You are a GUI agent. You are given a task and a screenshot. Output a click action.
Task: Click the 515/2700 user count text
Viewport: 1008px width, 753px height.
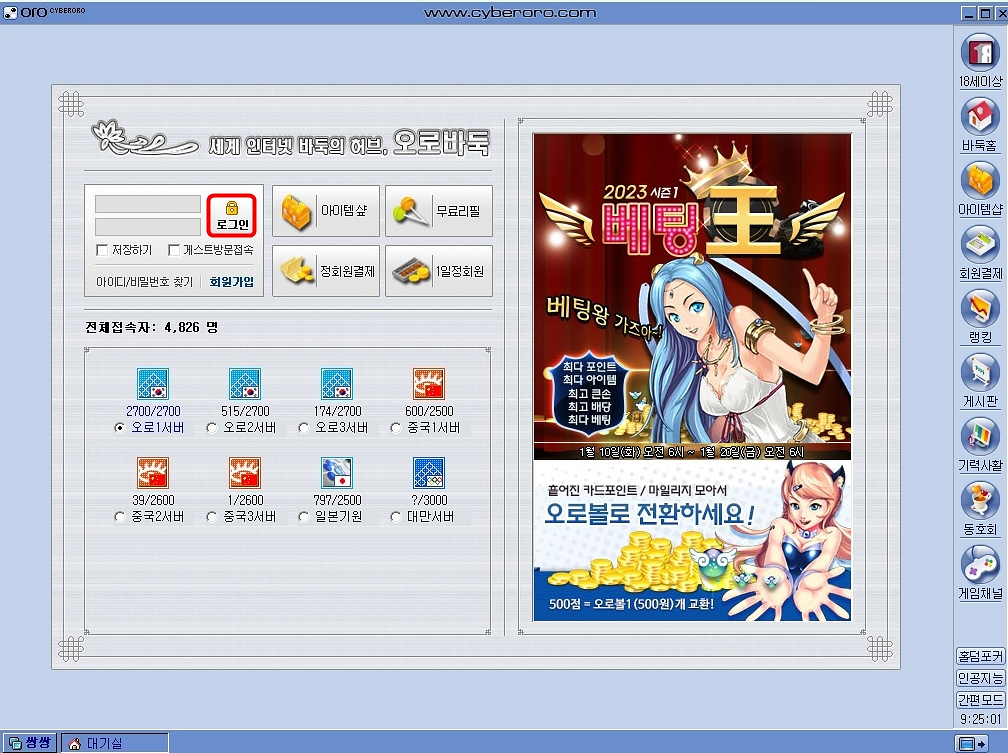[x=245, y=411]
